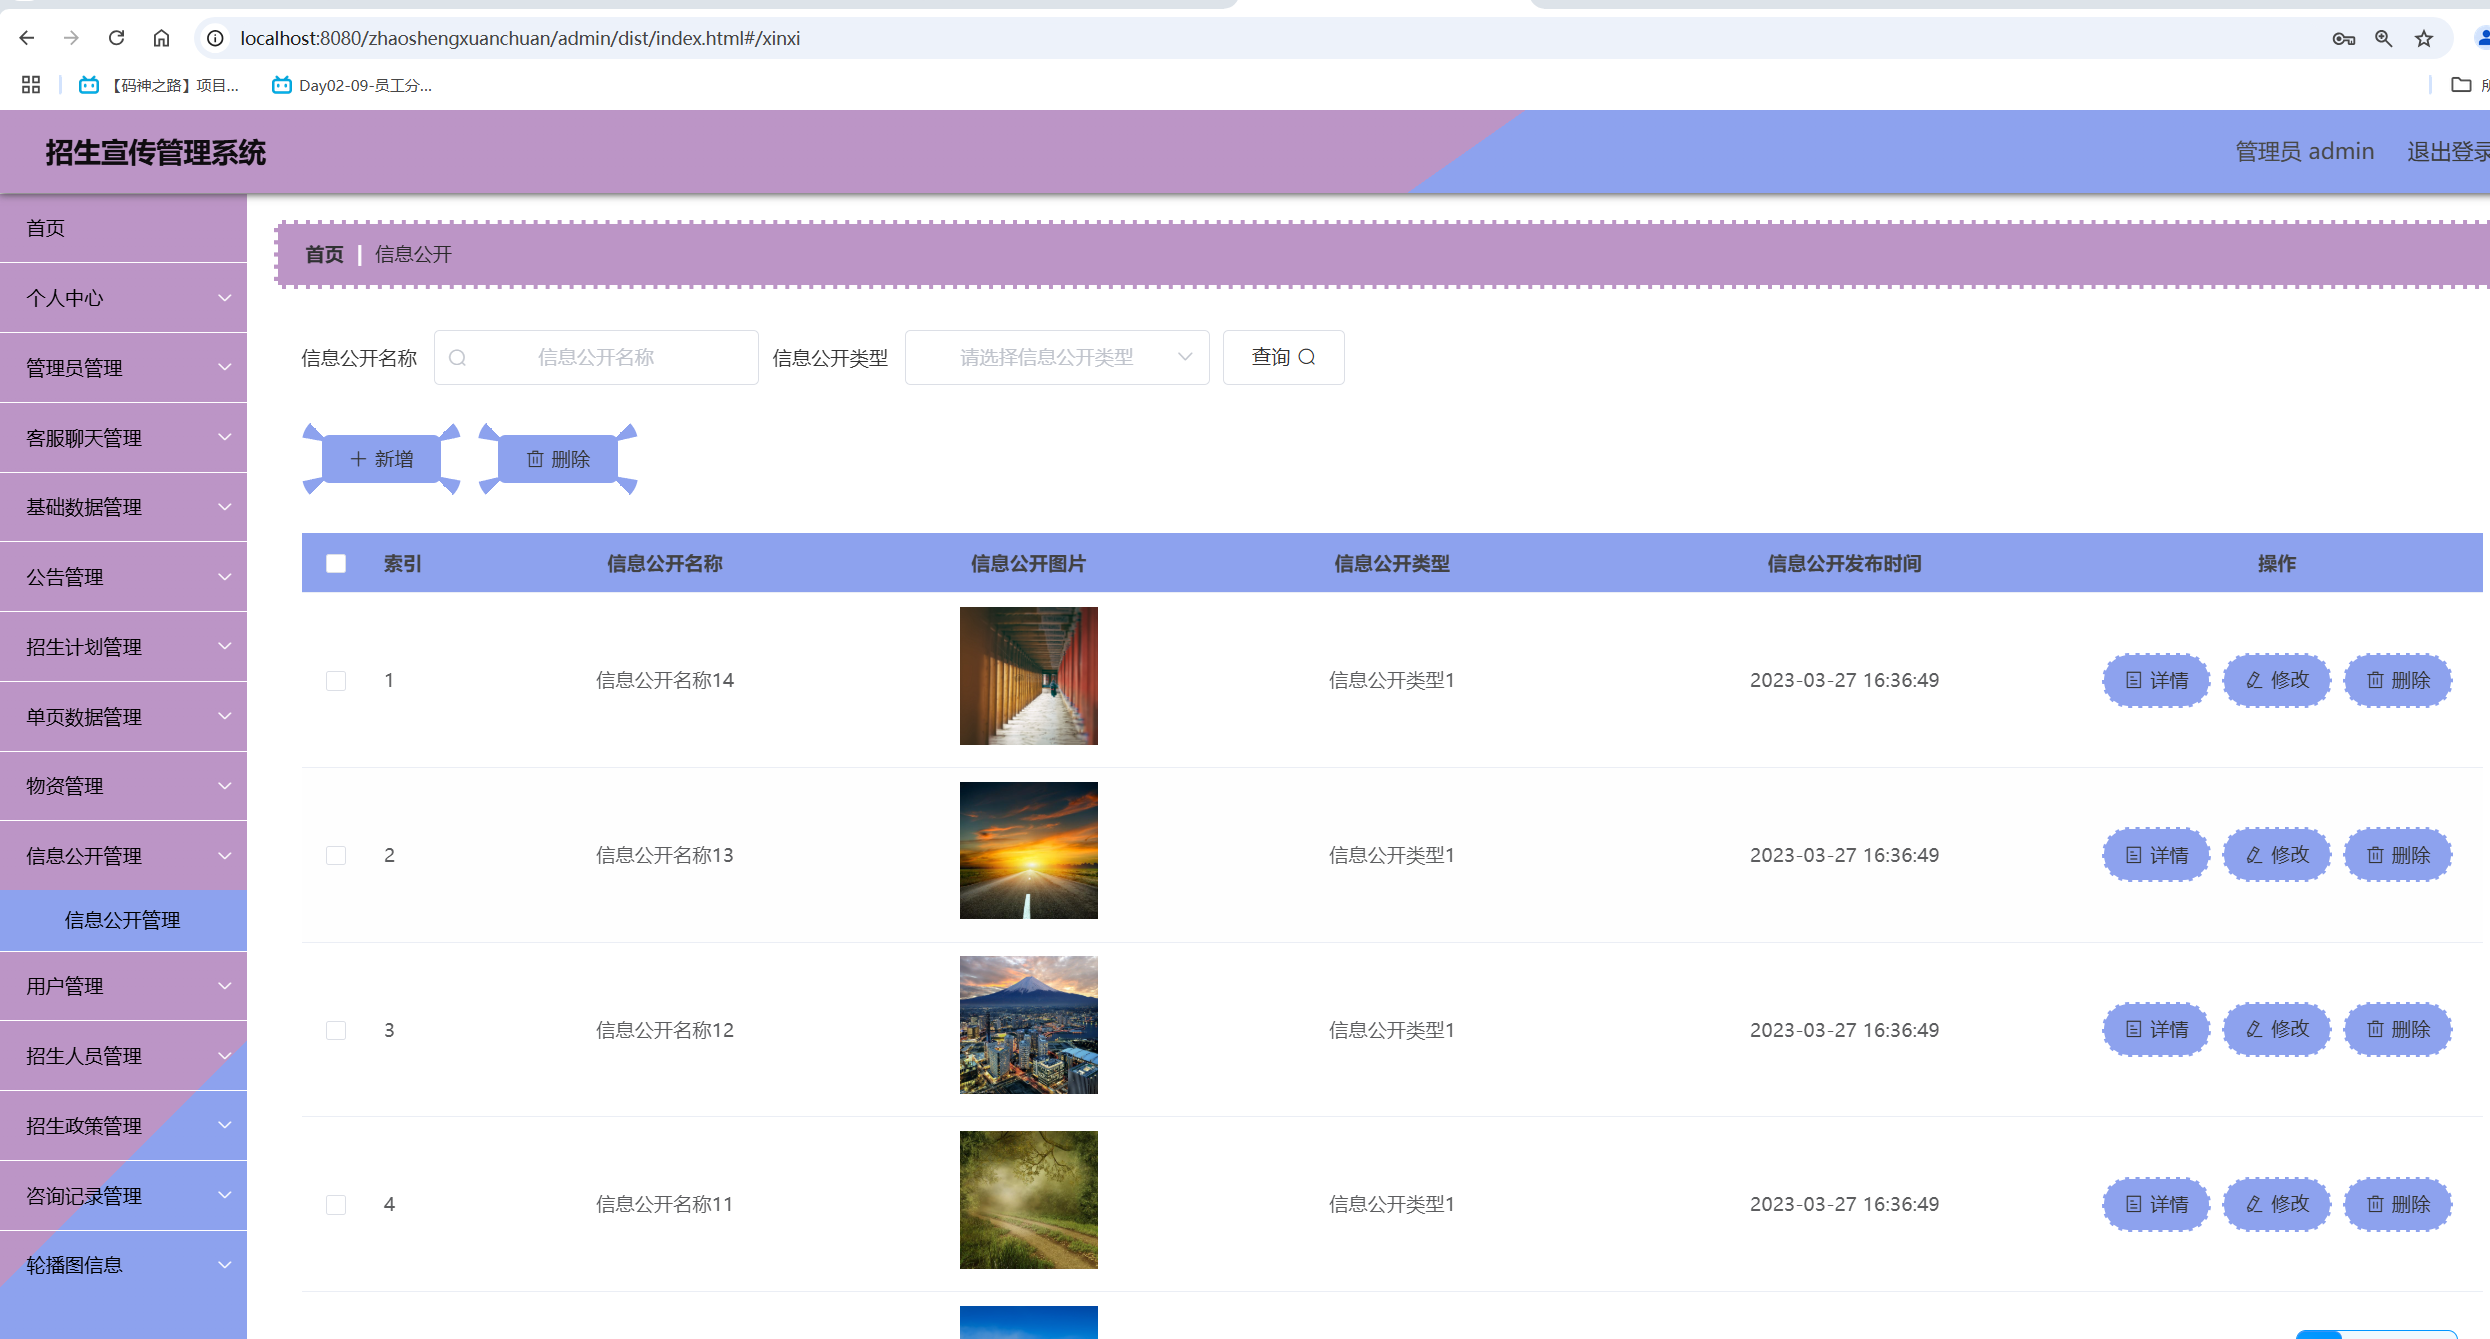
Task: Click 修改 for 信息公开名称12
Action: coord(2277,1029)
